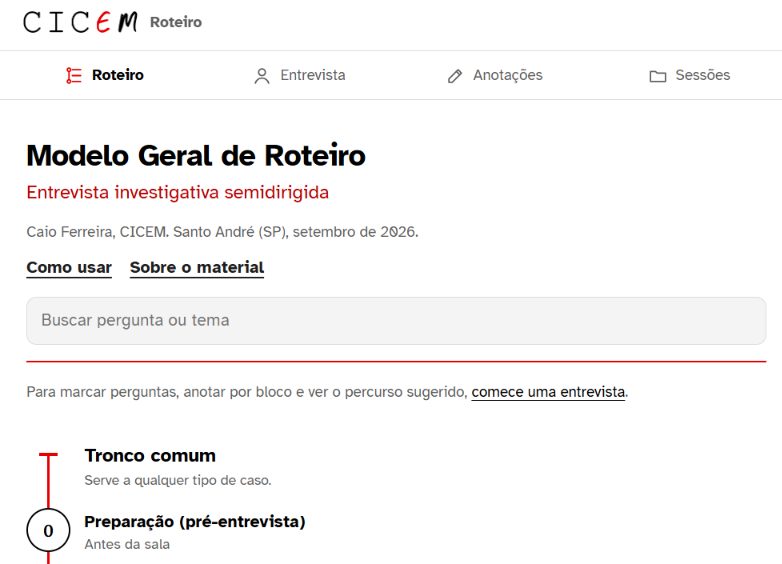The width and height of the screenshot is (782, 564).
Task: Open the Sessões tab
Action: [690, 75]
